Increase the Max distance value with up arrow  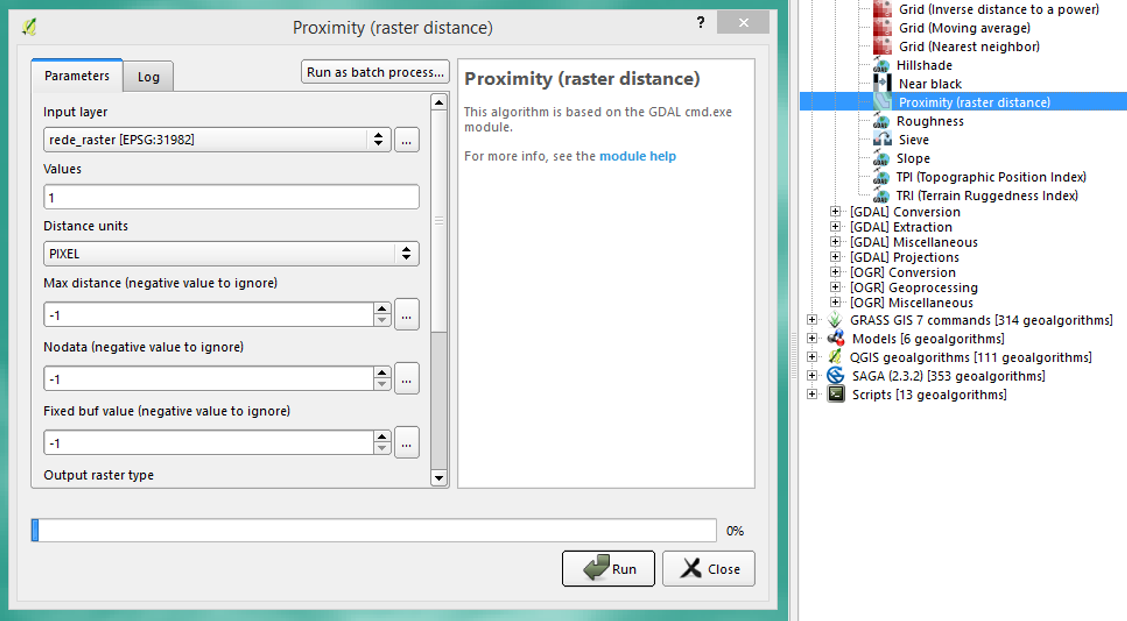tap(382, 309)
